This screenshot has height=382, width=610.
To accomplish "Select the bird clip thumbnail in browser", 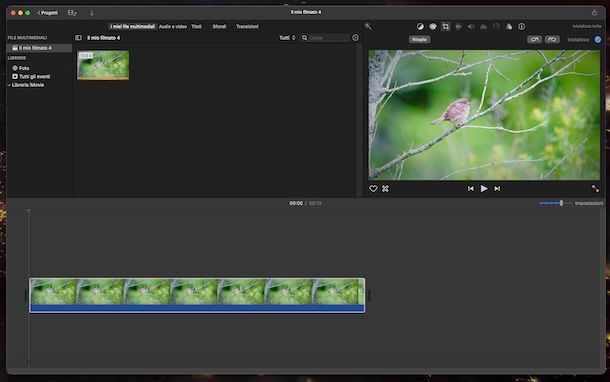I will (x=103, y=65).
